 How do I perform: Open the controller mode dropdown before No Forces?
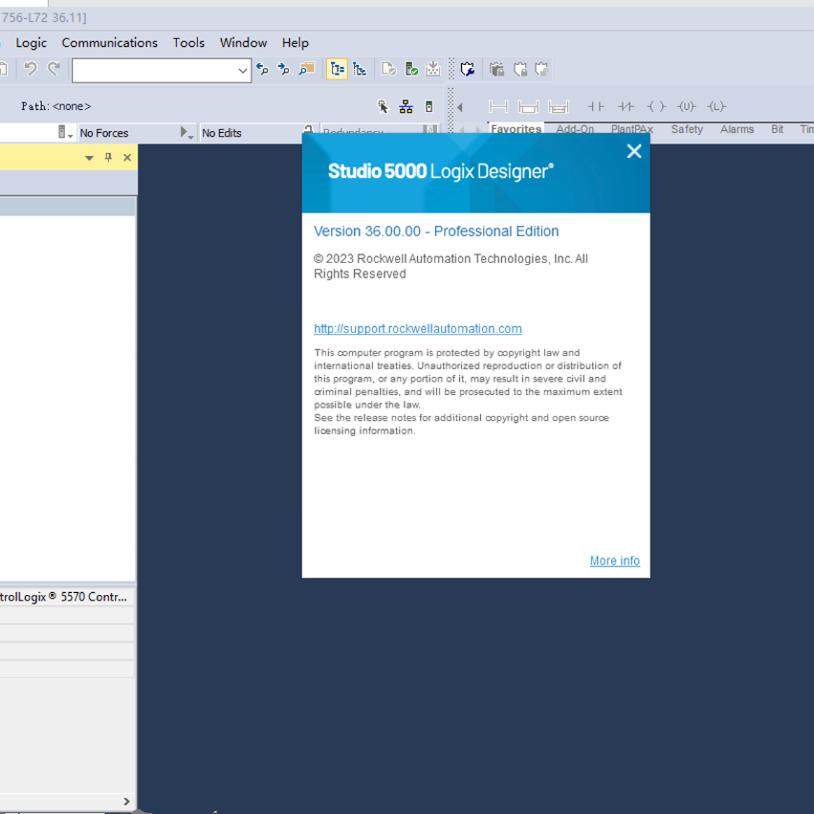(x=65, y=132)
